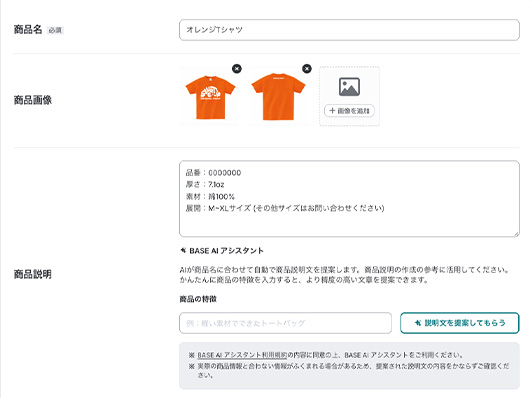The image size is (532, 398).
Task: Click the '展開：M~XLサイズ' line in description
Action: click(285, 208)
